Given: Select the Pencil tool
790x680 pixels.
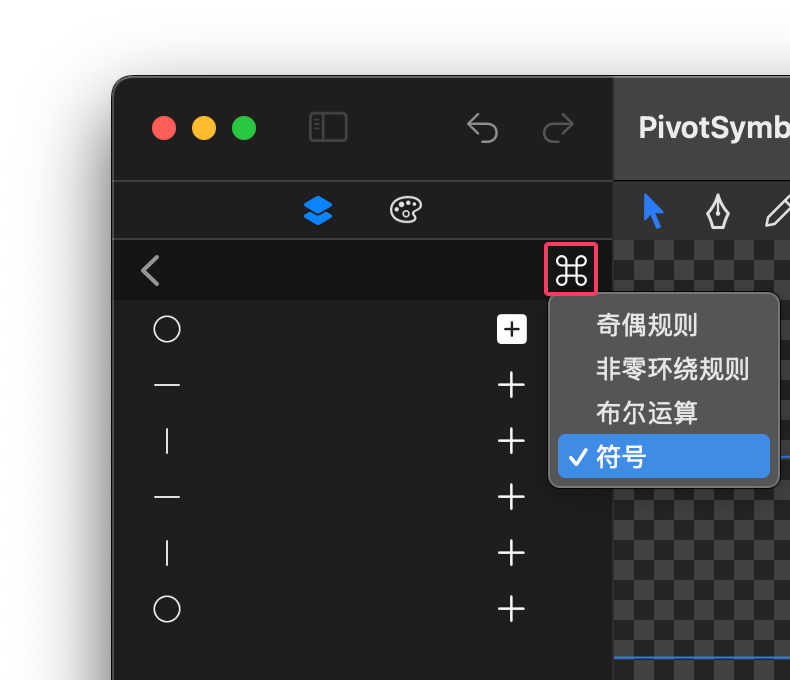Looking at the screenshot, I should [778, 212].
